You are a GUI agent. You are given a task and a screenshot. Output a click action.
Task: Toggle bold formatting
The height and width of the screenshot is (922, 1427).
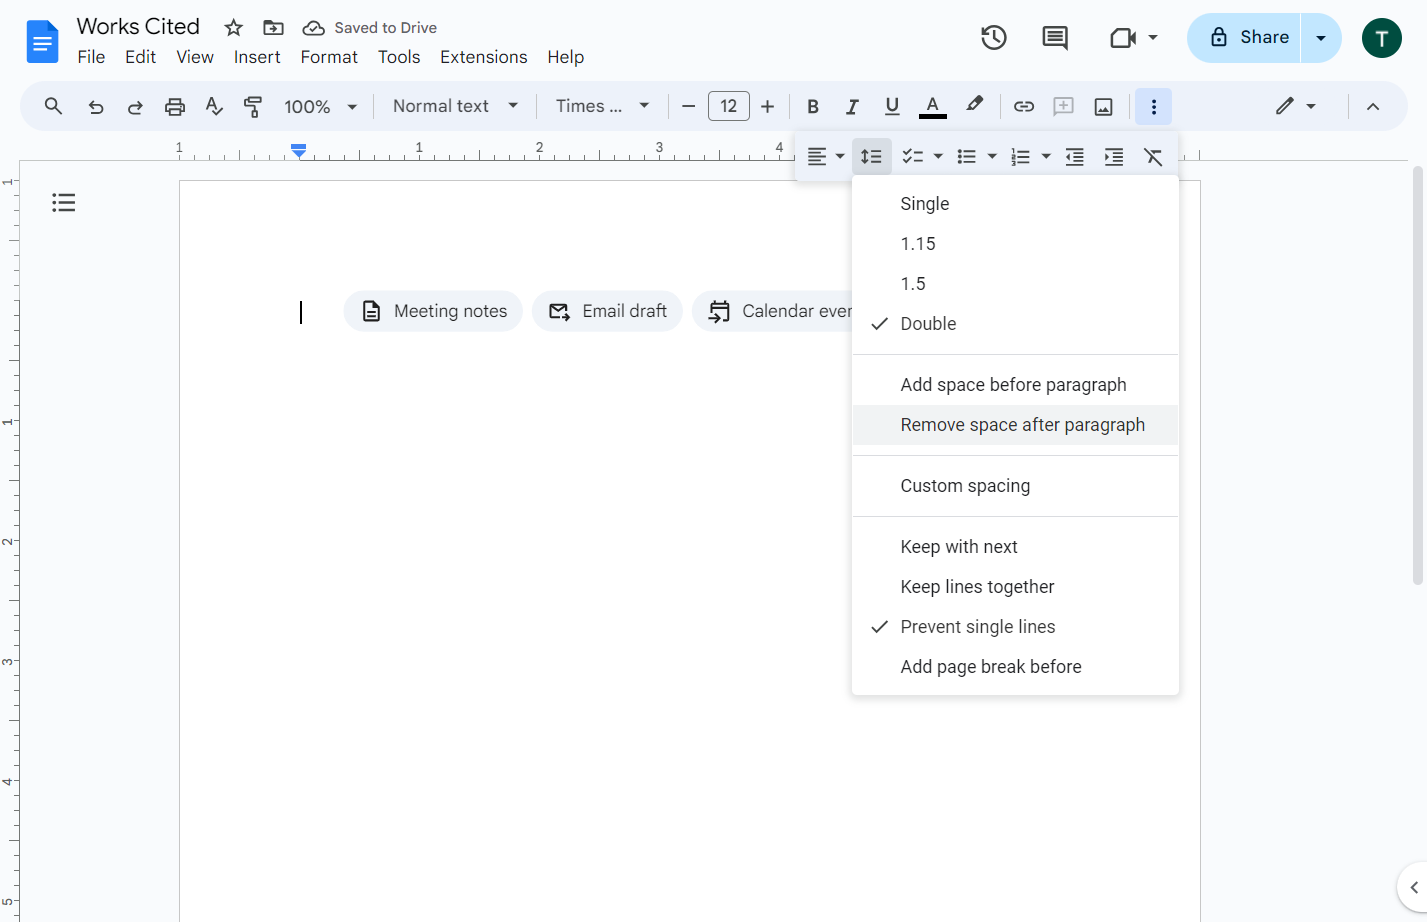(x=813, y=106)
